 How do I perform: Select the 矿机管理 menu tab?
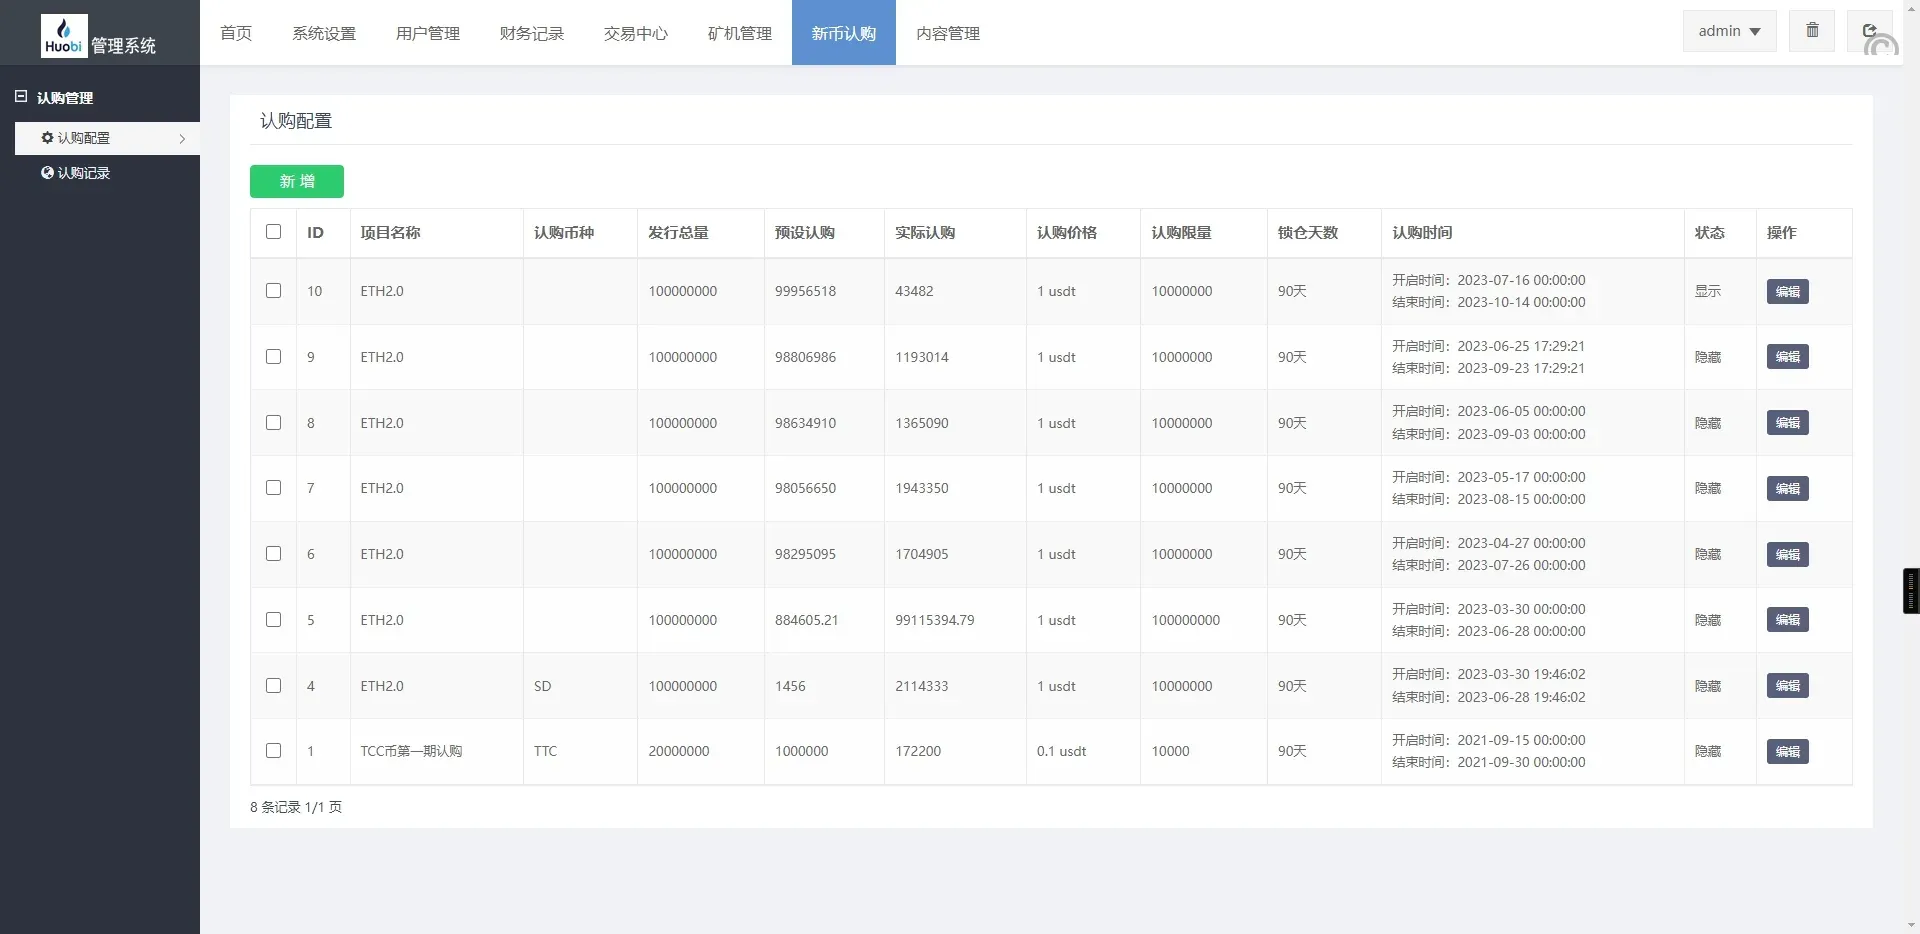click(x=739, y=33)
